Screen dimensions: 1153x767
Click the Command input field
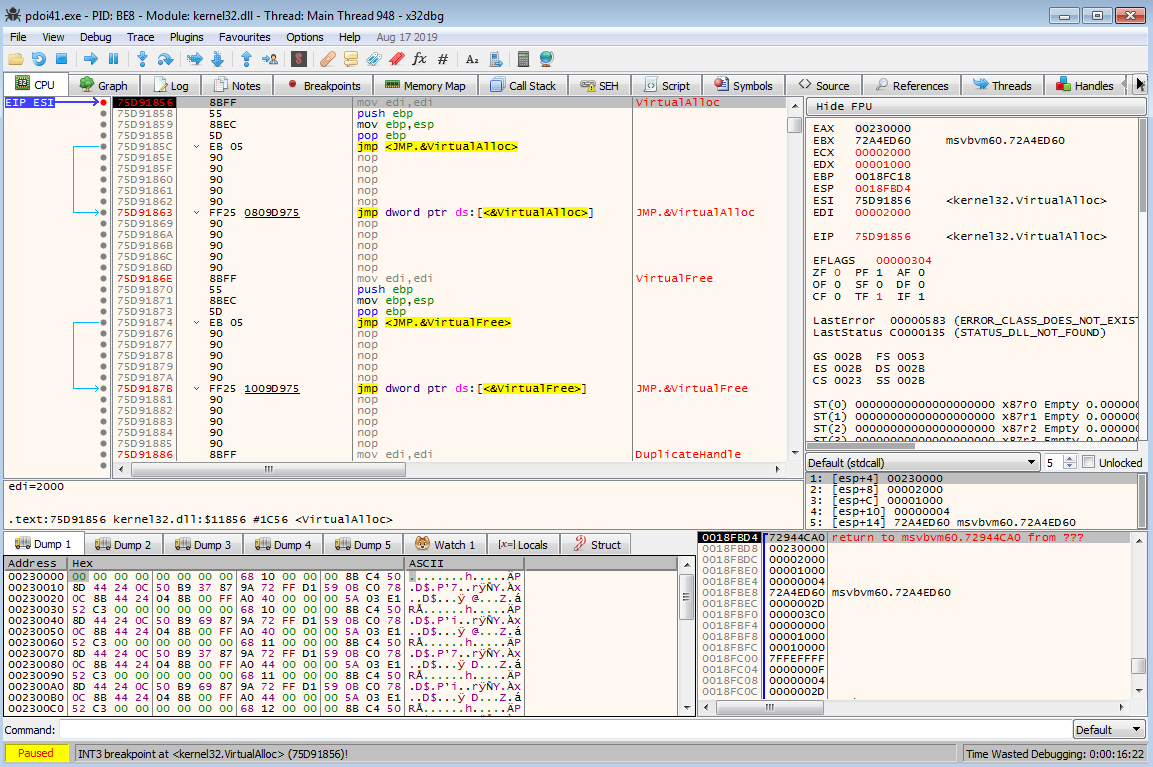(562, 730)
